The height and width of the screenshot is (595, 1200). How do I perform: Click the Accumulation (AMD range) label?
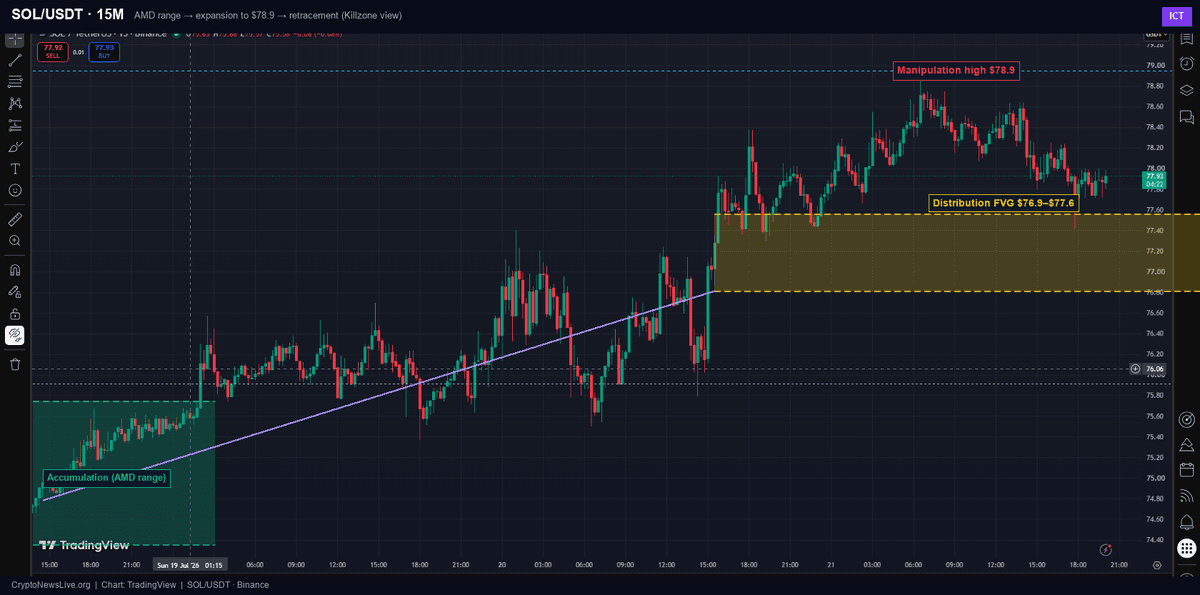106,477
